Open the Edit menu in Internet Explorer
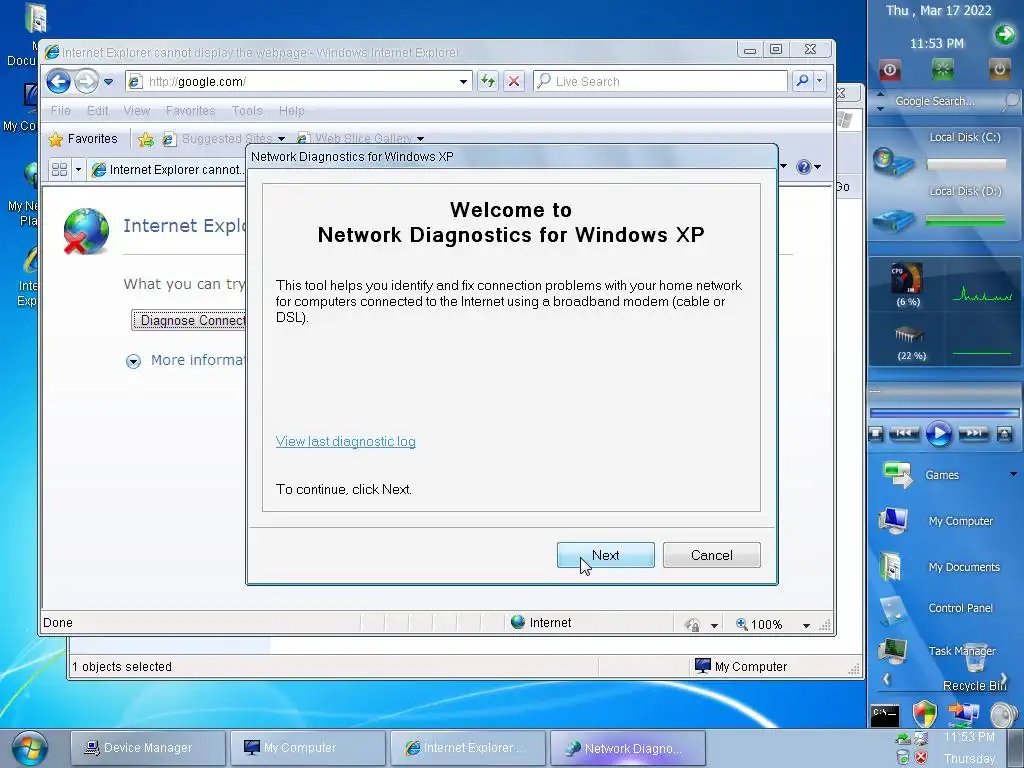The image size is (1024, 768). coord(97,110)
